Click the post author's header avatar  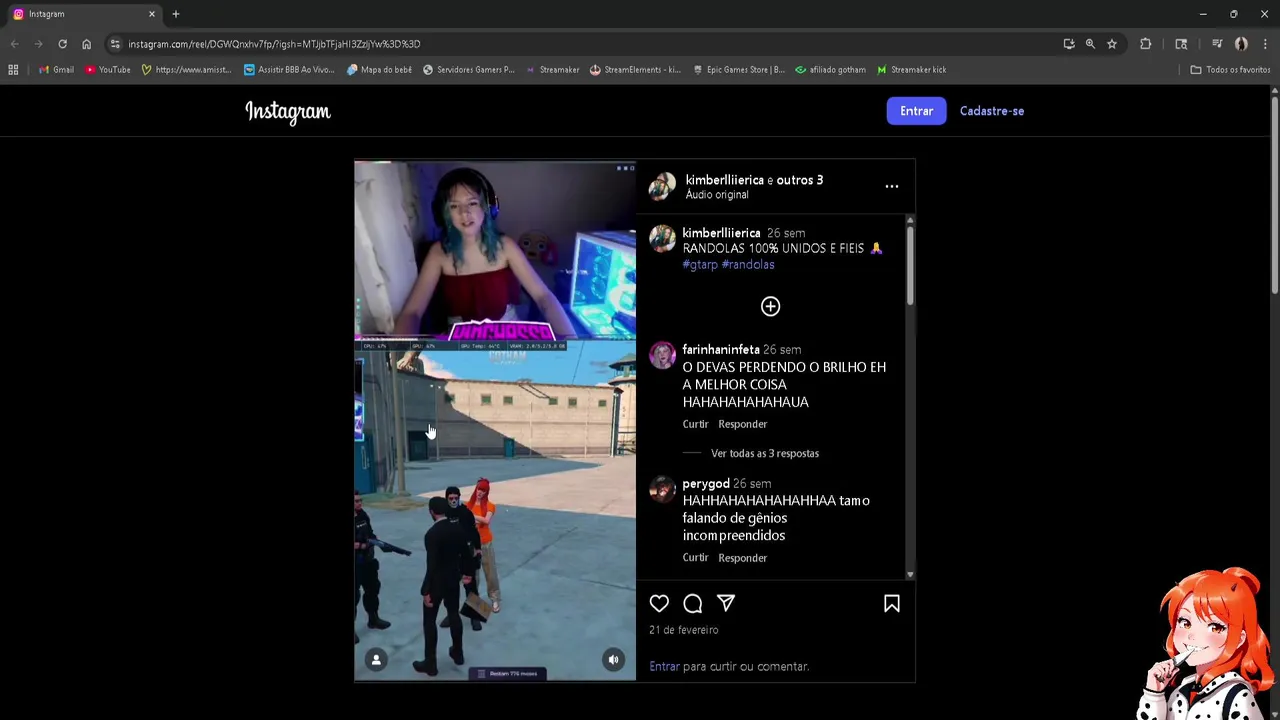click(x=662, y=186)
